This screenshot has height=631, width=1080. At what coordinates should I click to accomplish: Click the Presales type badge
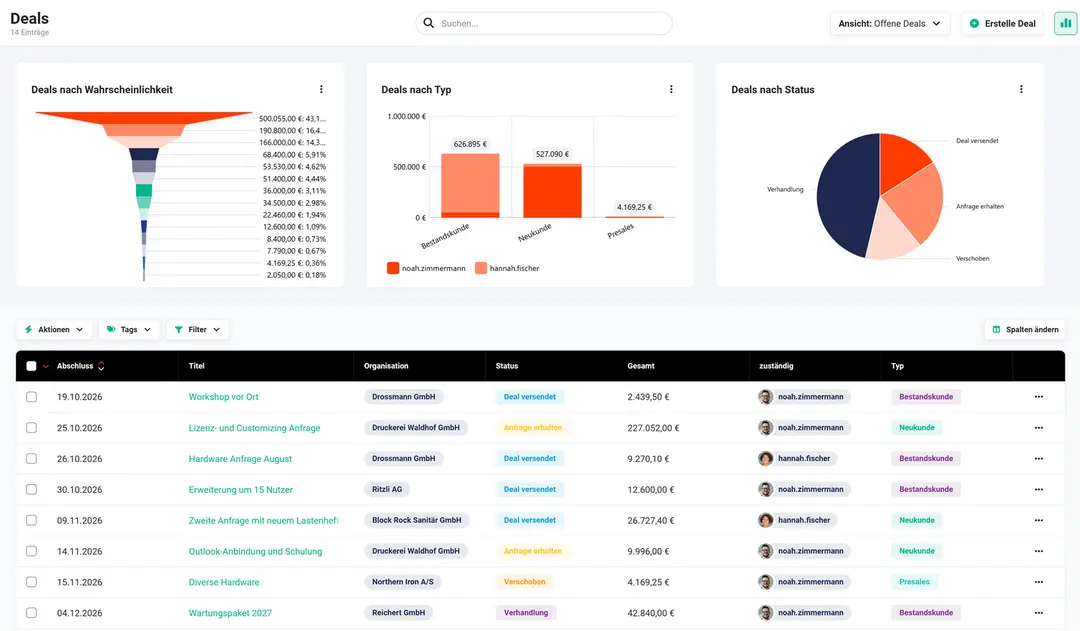(x=914, y=582)
